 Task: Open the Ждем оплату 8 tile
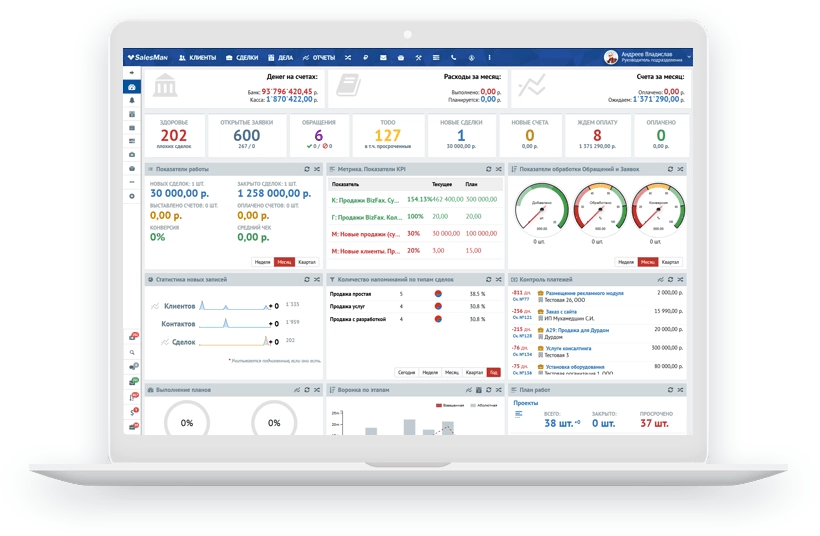[x=597, y=135]
